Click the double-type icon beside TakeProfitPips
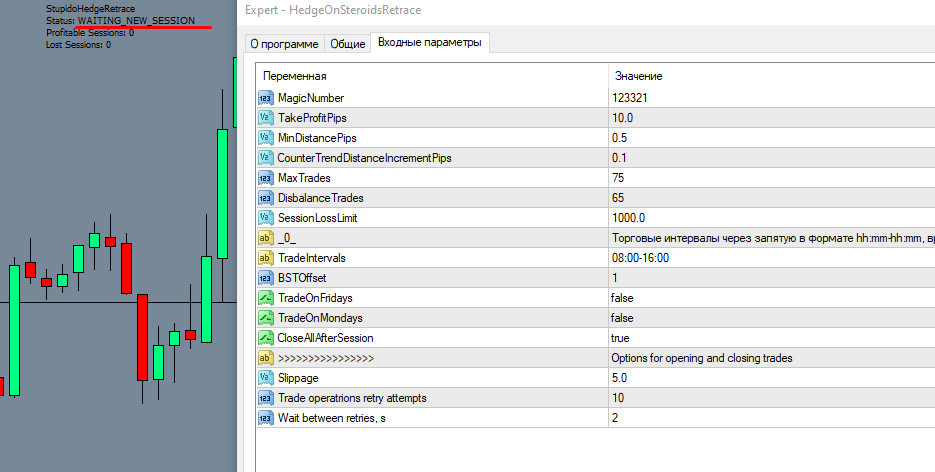 (265, 118)
